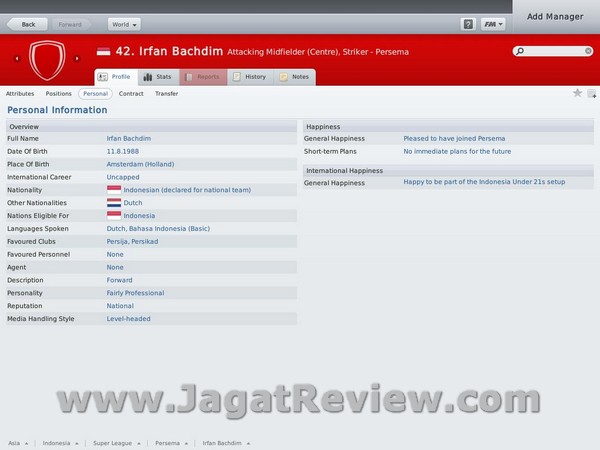
Task: Clear the search field with the X icon
Action: coord(588,51)
